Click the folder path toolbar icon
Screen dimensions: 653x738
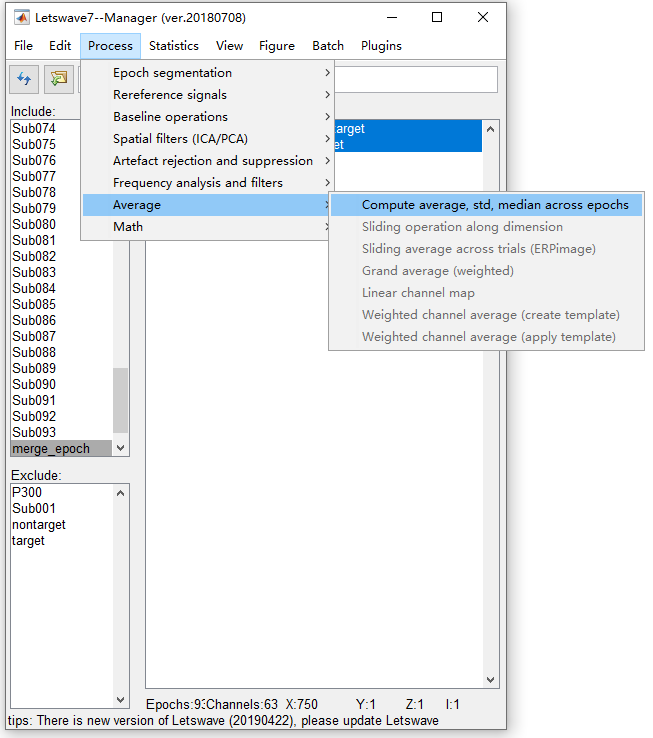tap(59, 79)
